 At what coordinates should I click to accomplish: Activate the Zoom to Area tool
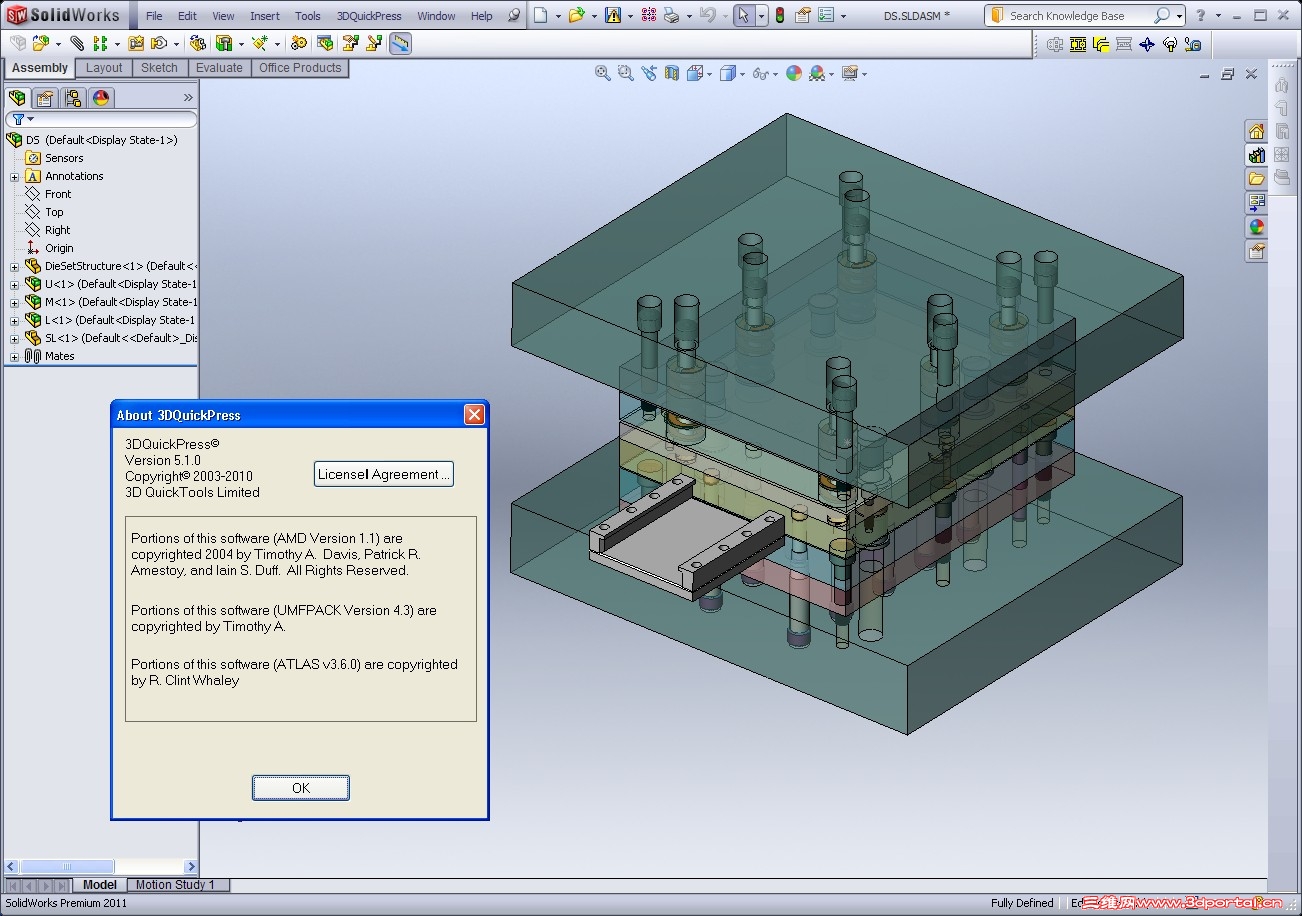coord(625,73)
